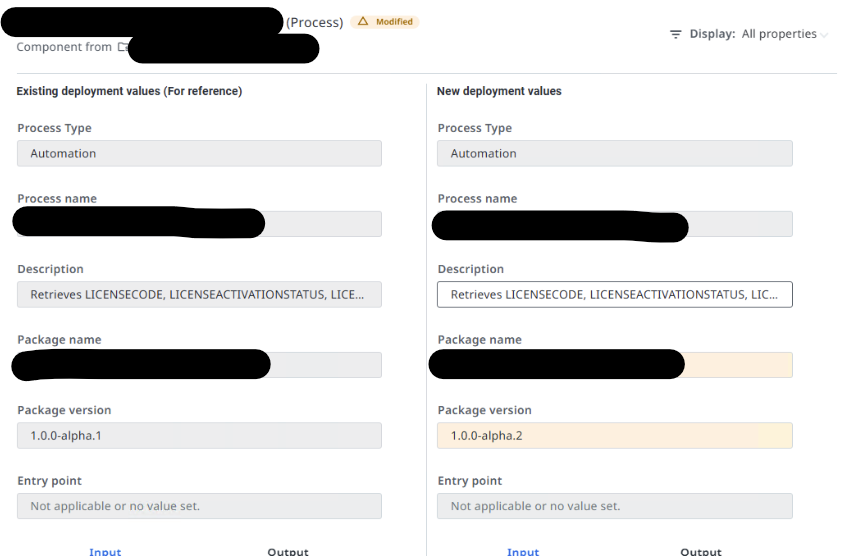
Task: Edit the new deployment Description field
Action: pyautogui.click(x=615, y=294)
